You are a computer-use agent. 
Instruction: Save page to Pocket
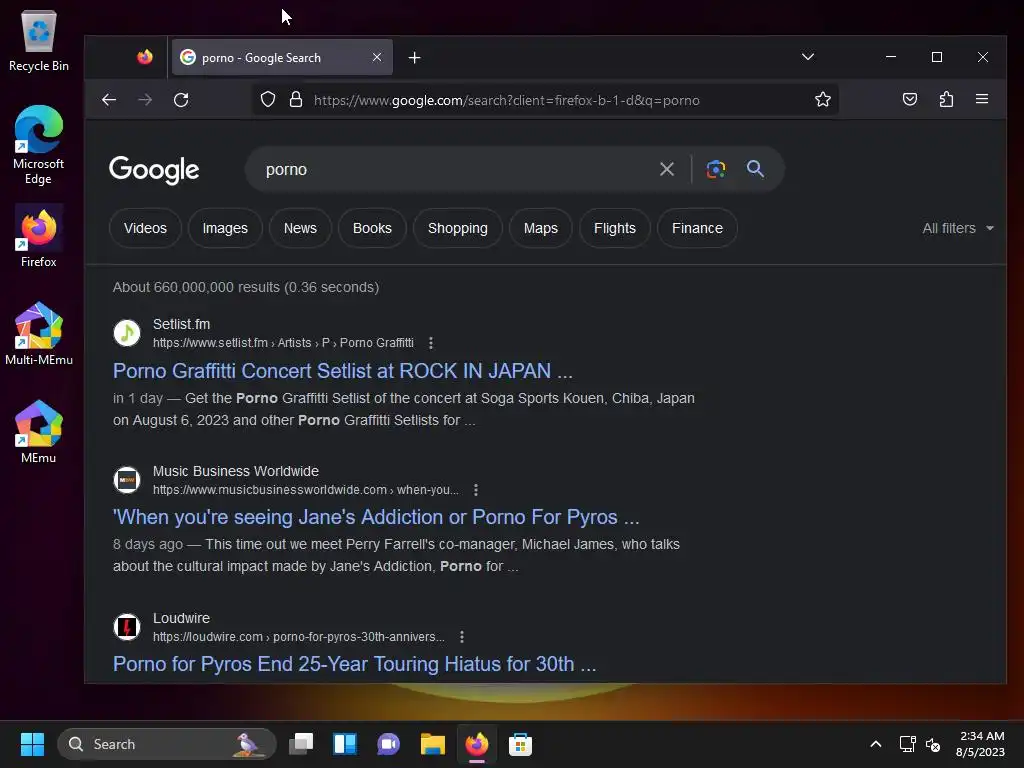click(910, 99)
